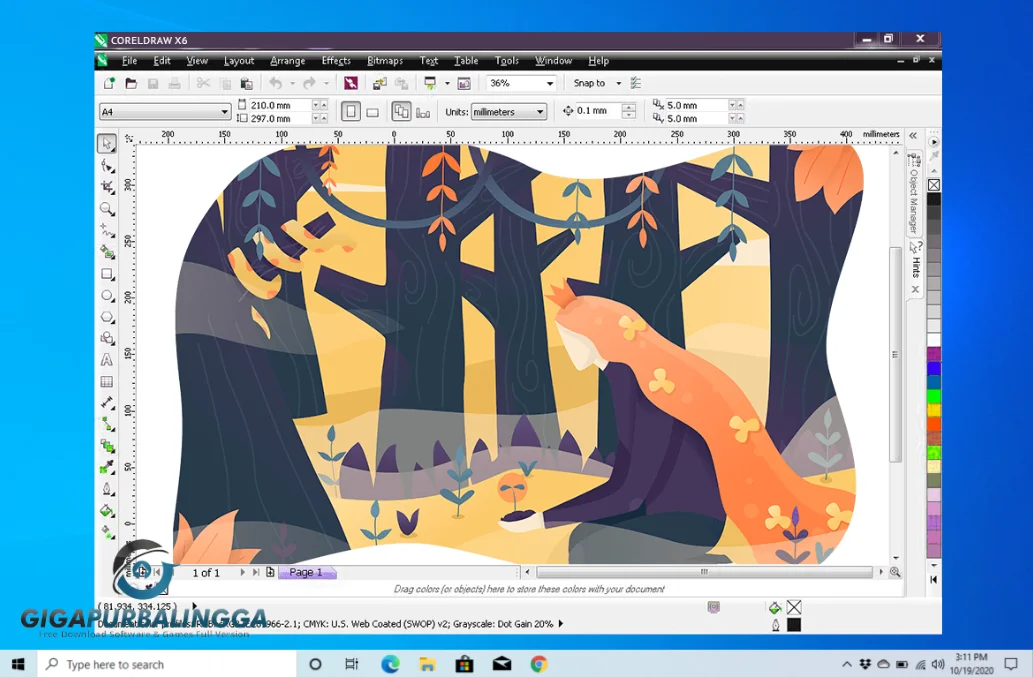Select the Rectangle tool
Screen dimensions: 1033x677
click(x=107, y=273)
